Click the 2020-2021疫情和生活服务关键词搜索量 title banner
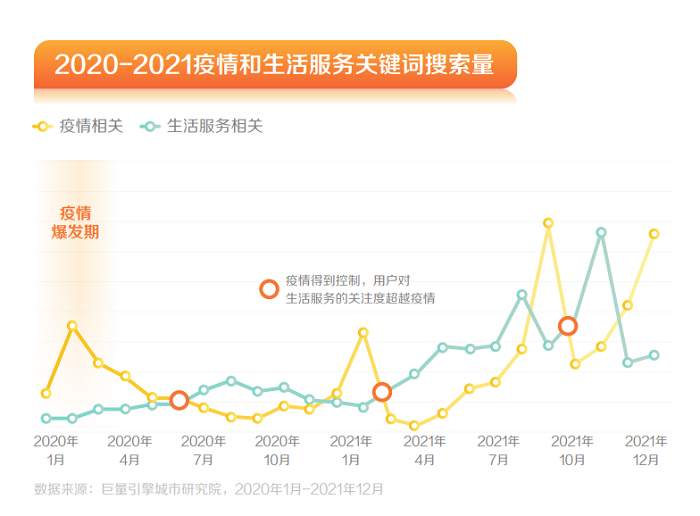700x516 pixels. [x=274, y=65]
